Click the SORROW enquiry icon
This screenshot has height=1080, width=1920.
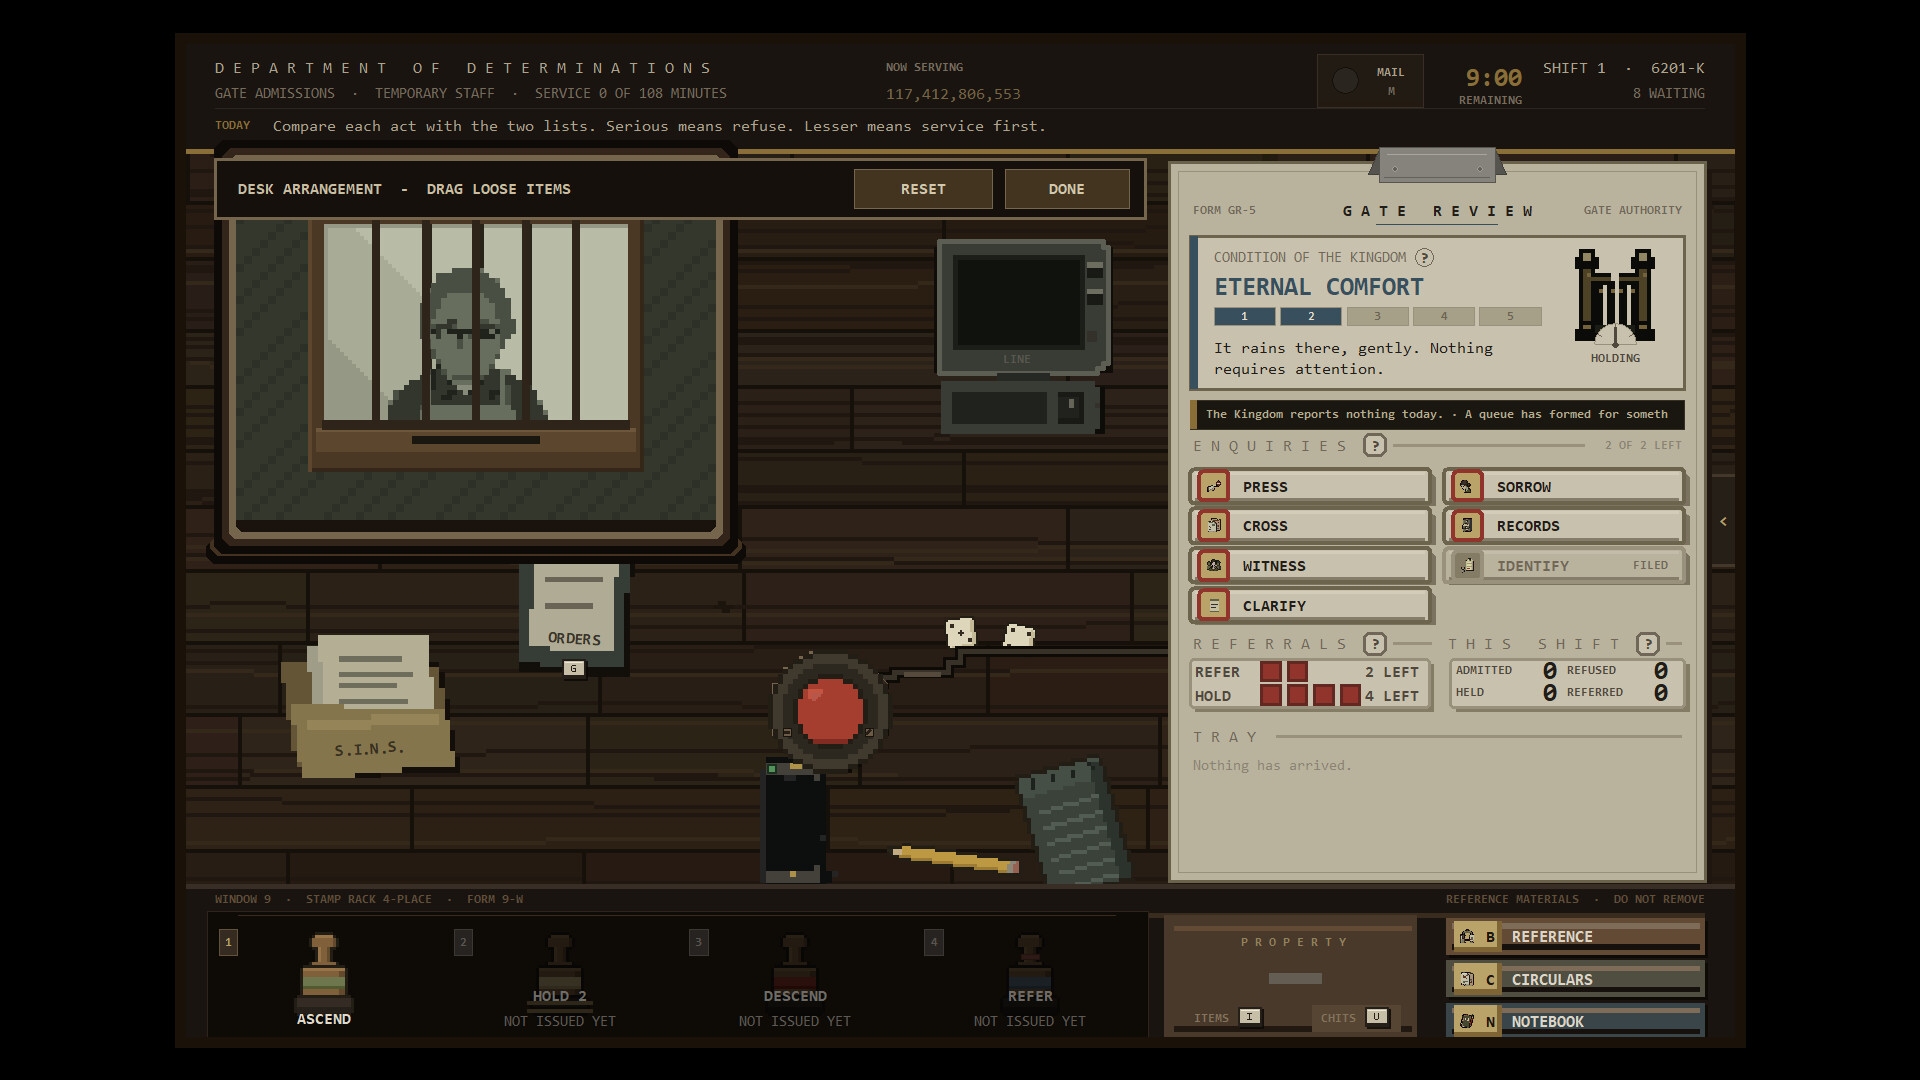click(x=1467, y=487)
